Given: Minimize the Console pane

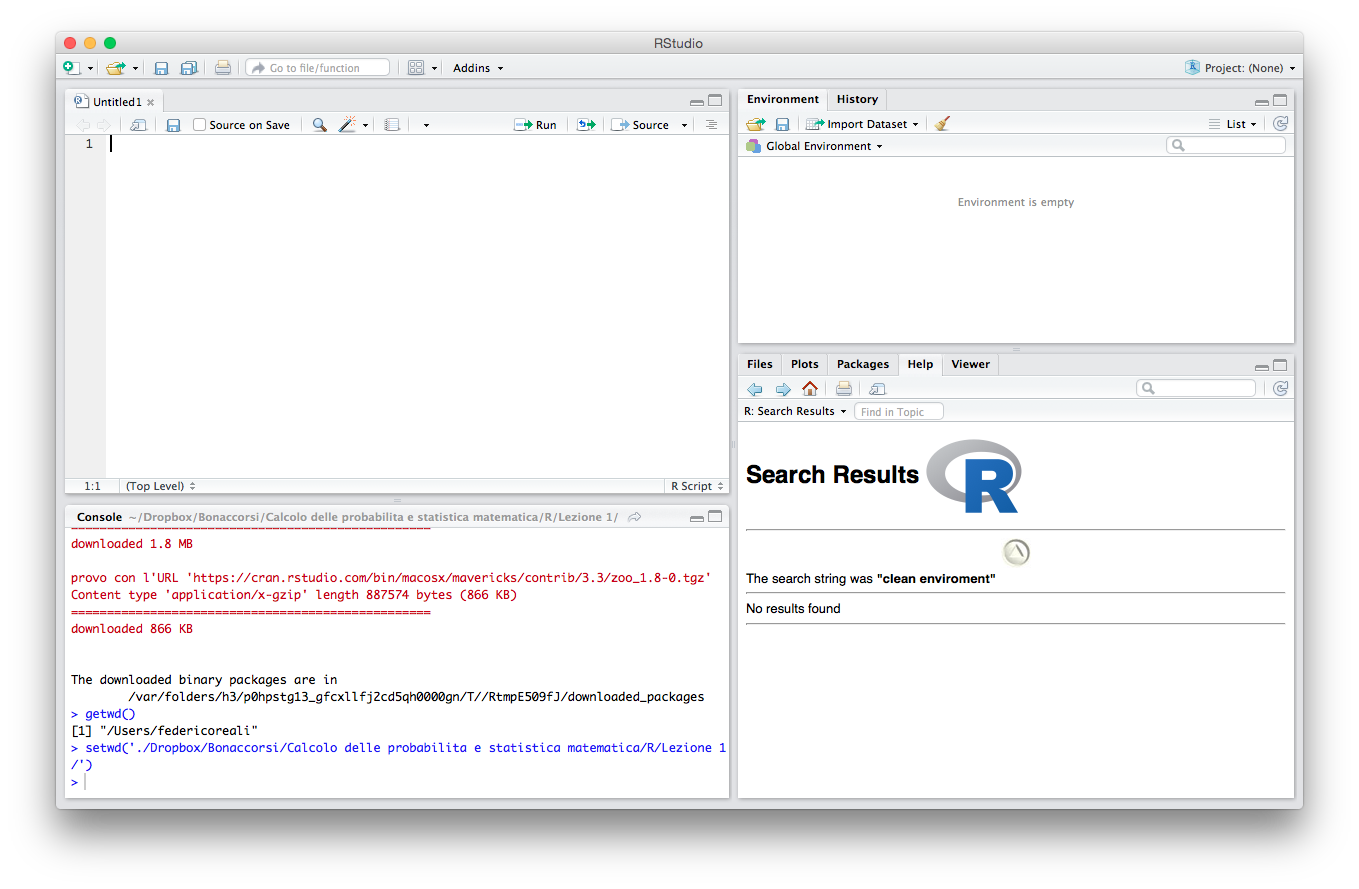Looking at the screenshot, I should 697,518.
